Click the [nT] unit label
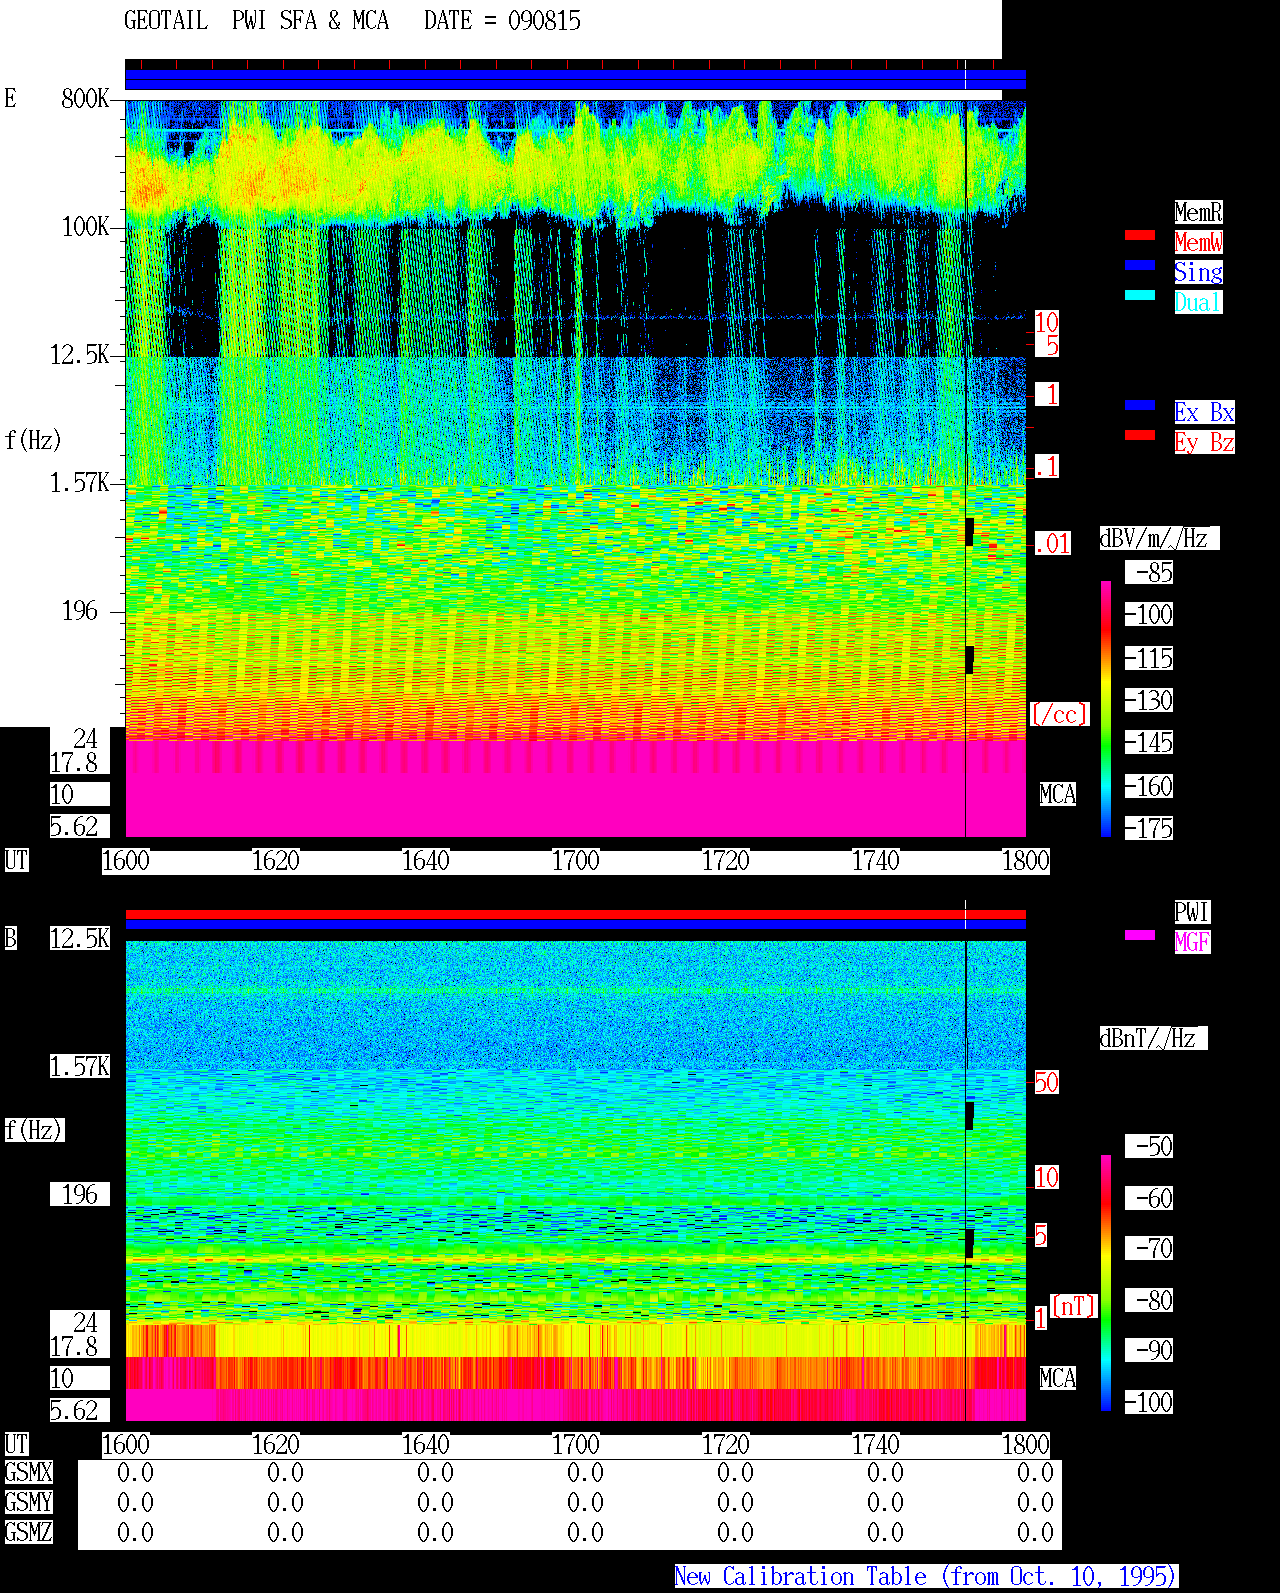1280x1593 pixels. [1074, 1306]
